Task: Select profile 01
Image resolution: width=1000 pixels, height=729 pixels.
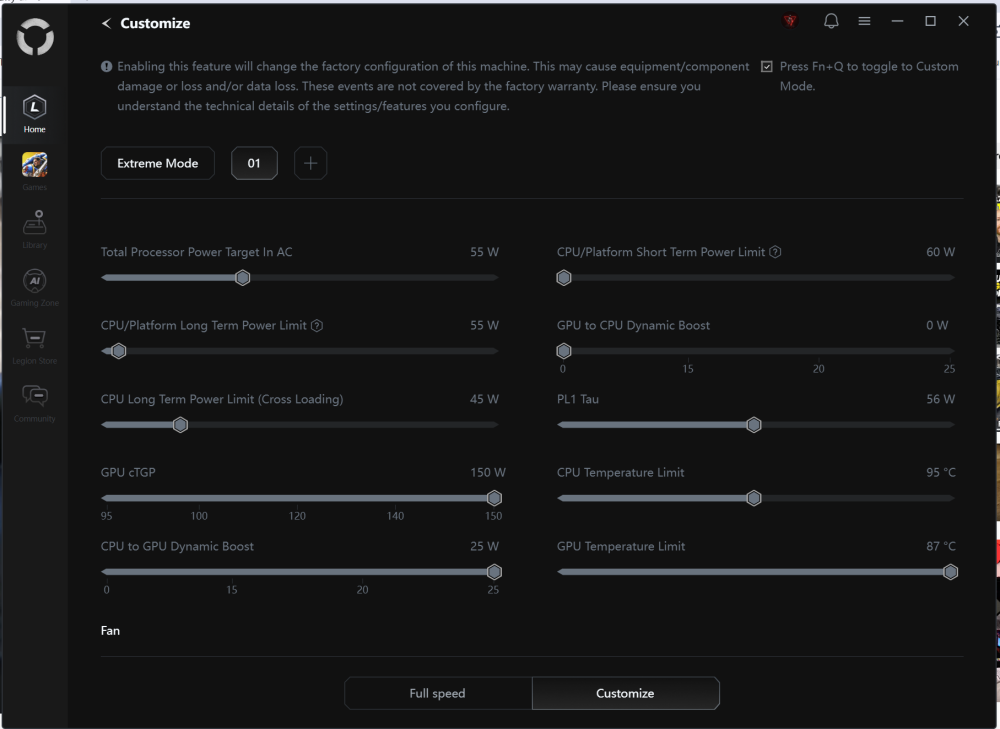Action: coord(254,163)
